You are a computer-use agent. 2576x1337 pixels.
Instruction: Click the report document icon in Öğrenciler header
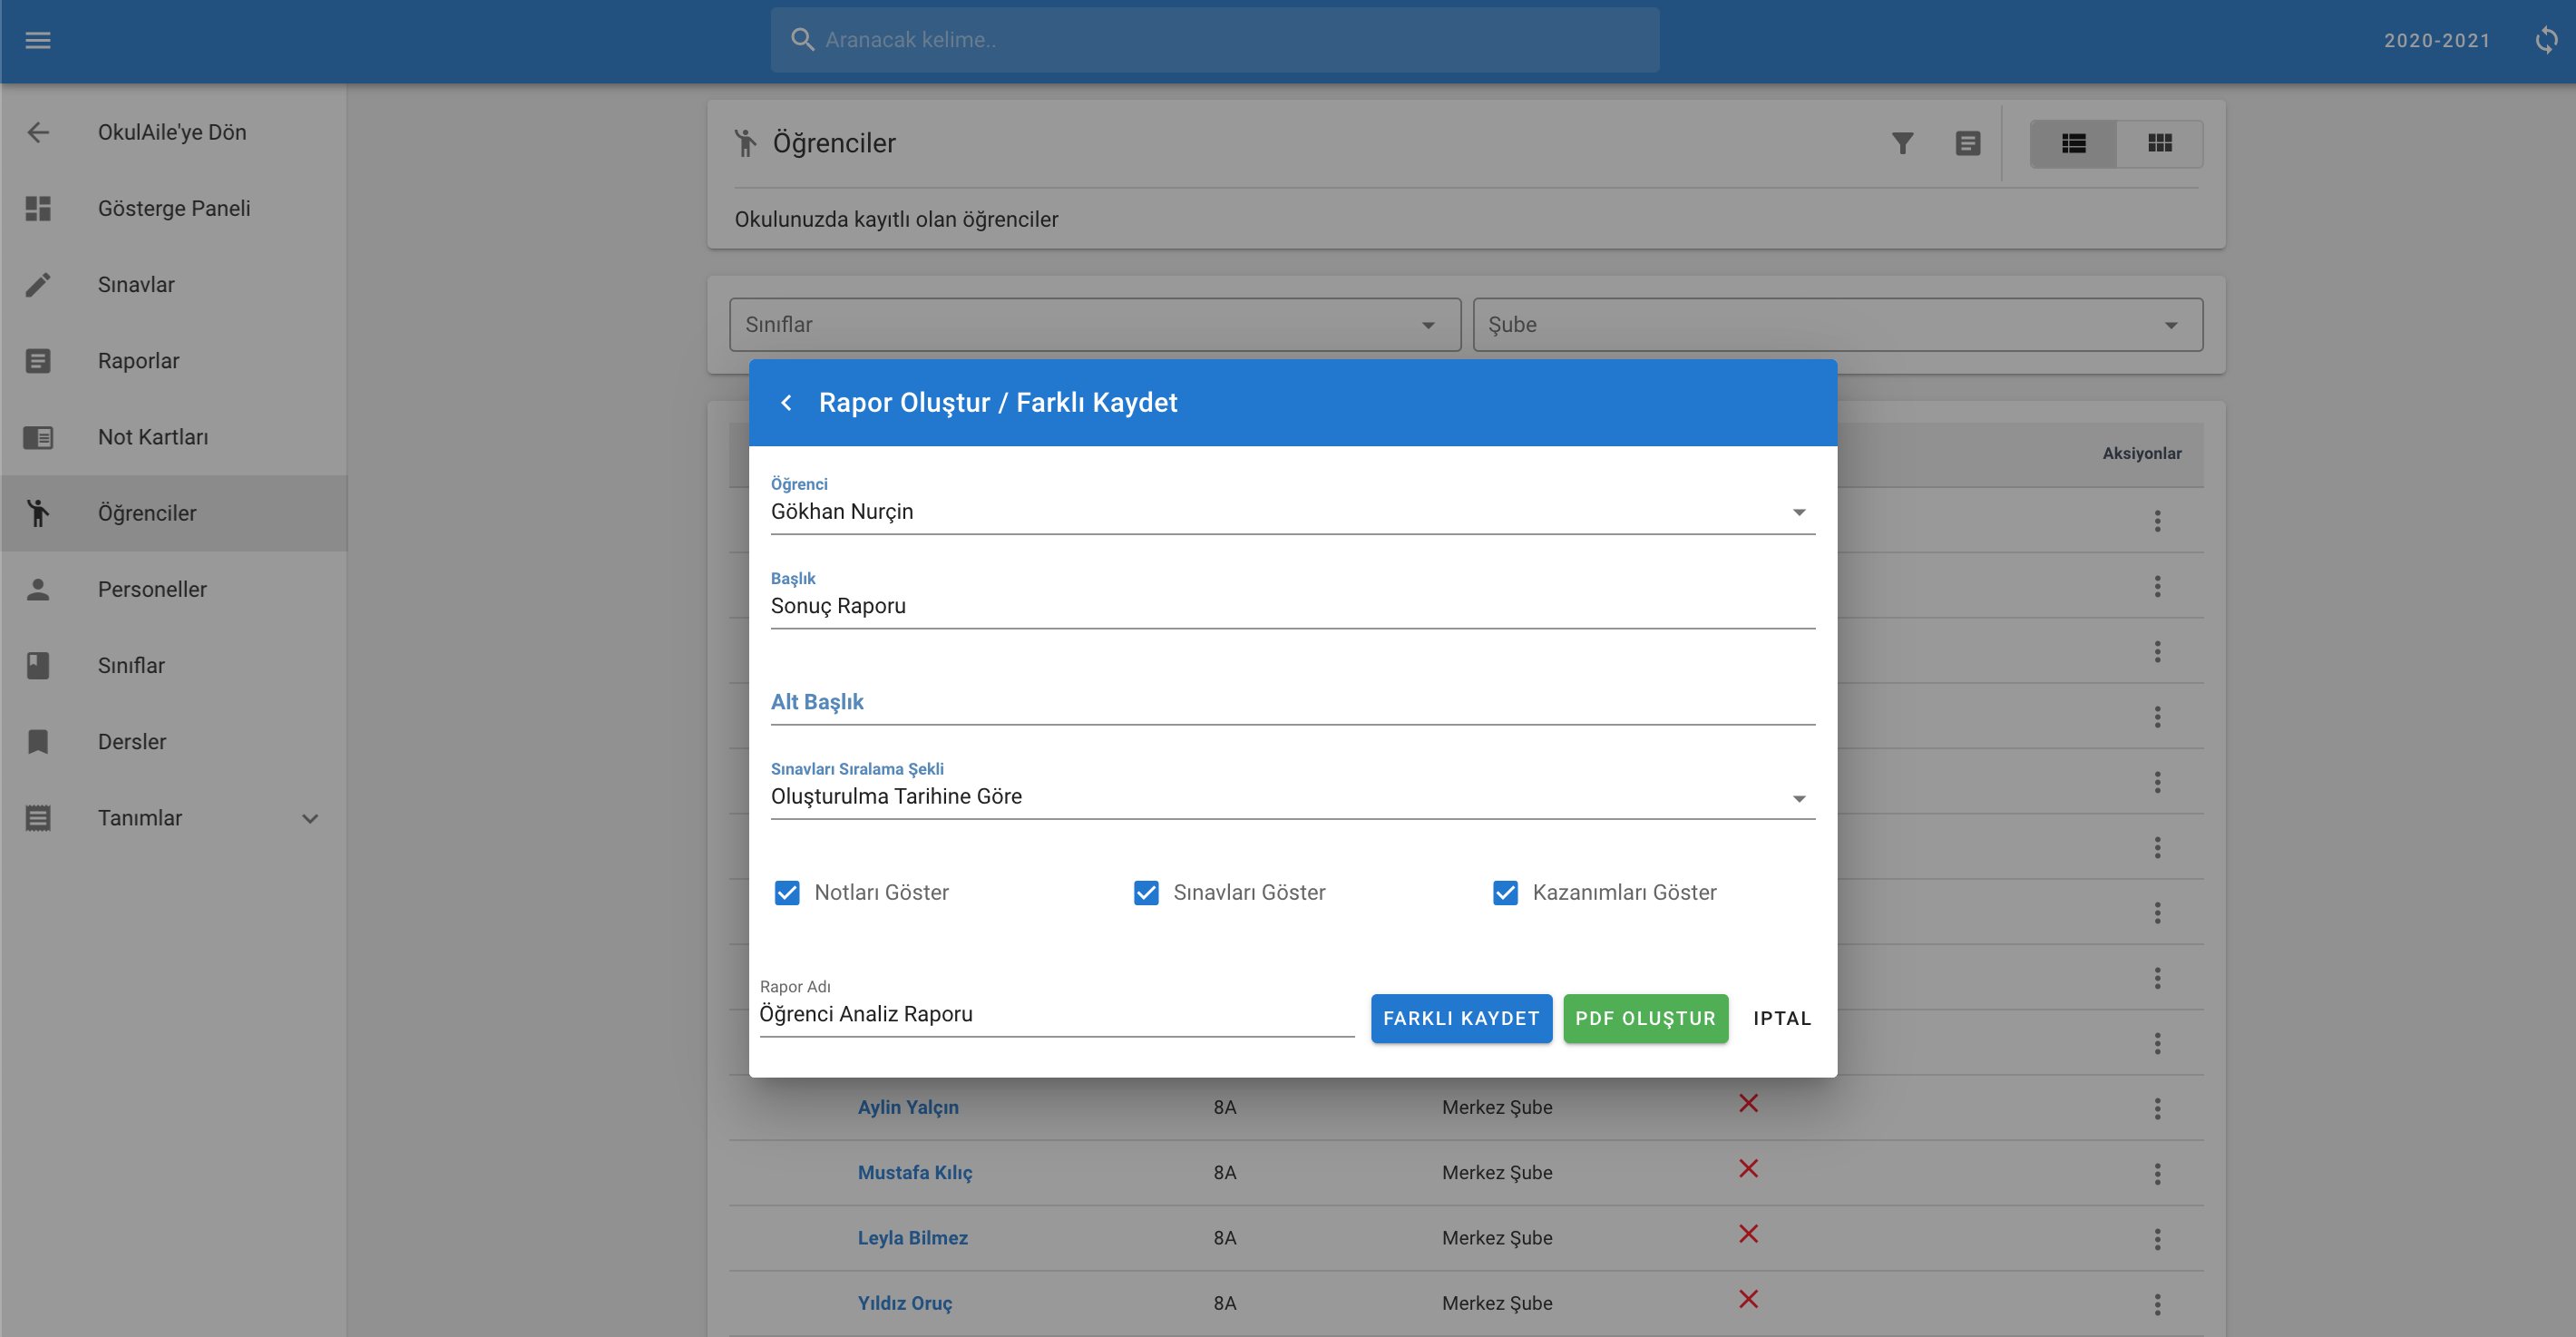tap(1967, 143)
